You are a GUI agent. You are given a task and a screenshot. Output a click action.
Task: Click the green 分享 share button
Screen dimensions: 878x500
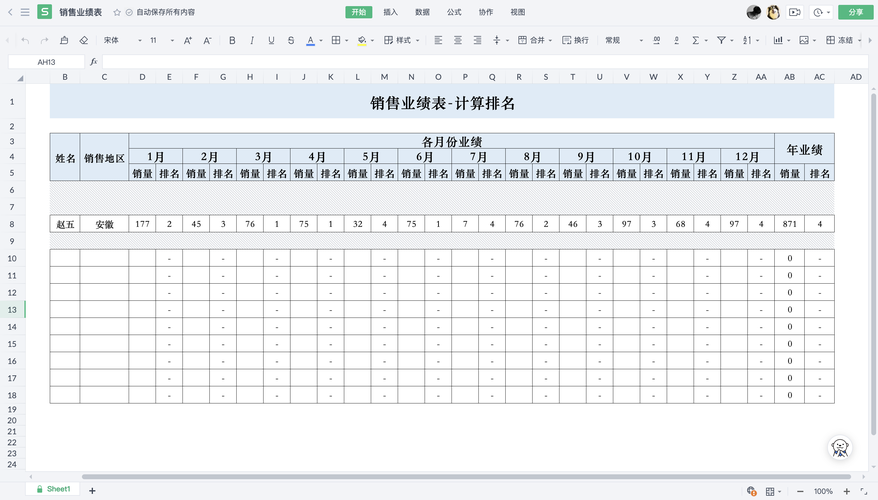pos(856,12)
